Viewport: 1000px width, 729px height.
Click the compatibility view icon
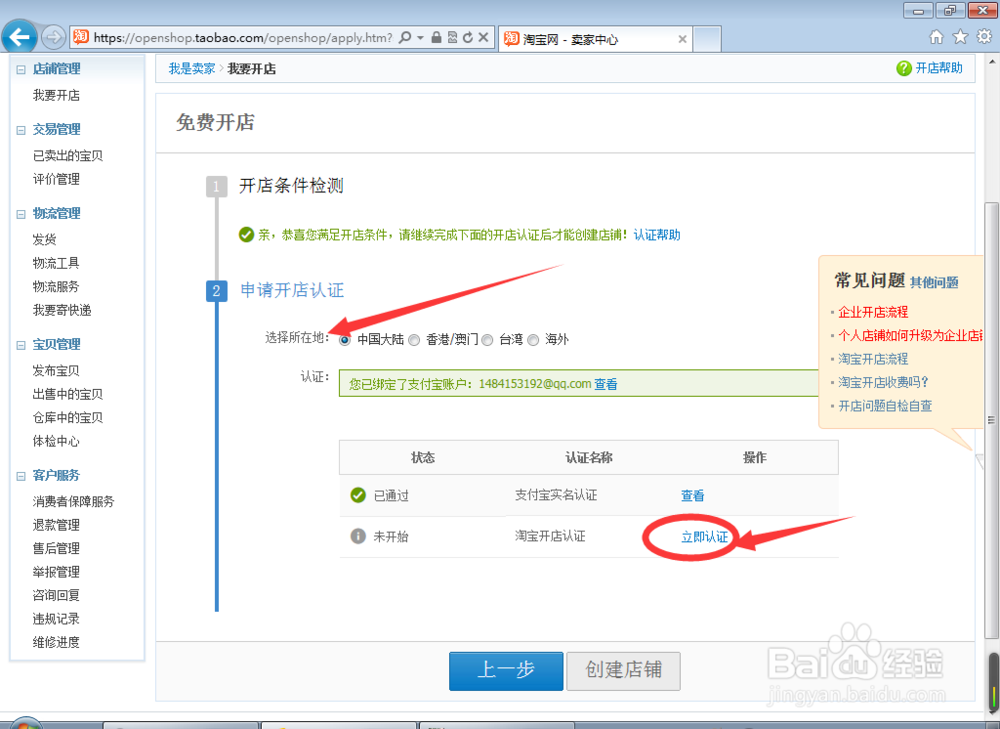coord(452,38)
